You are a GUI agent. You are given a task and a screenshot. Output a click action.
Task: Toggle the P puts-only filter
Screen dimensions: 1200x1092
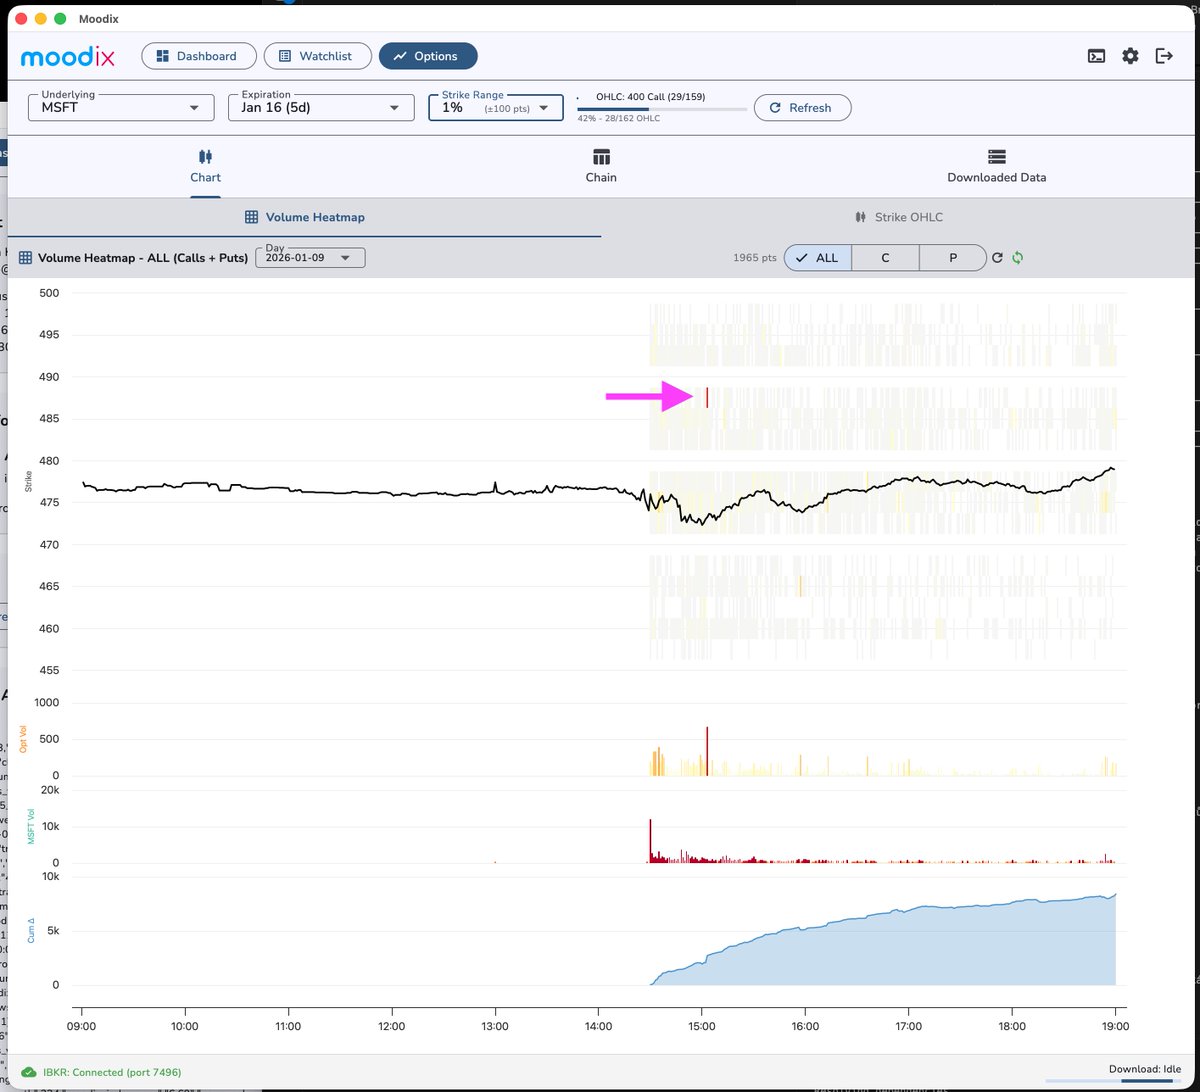point(953,257)
